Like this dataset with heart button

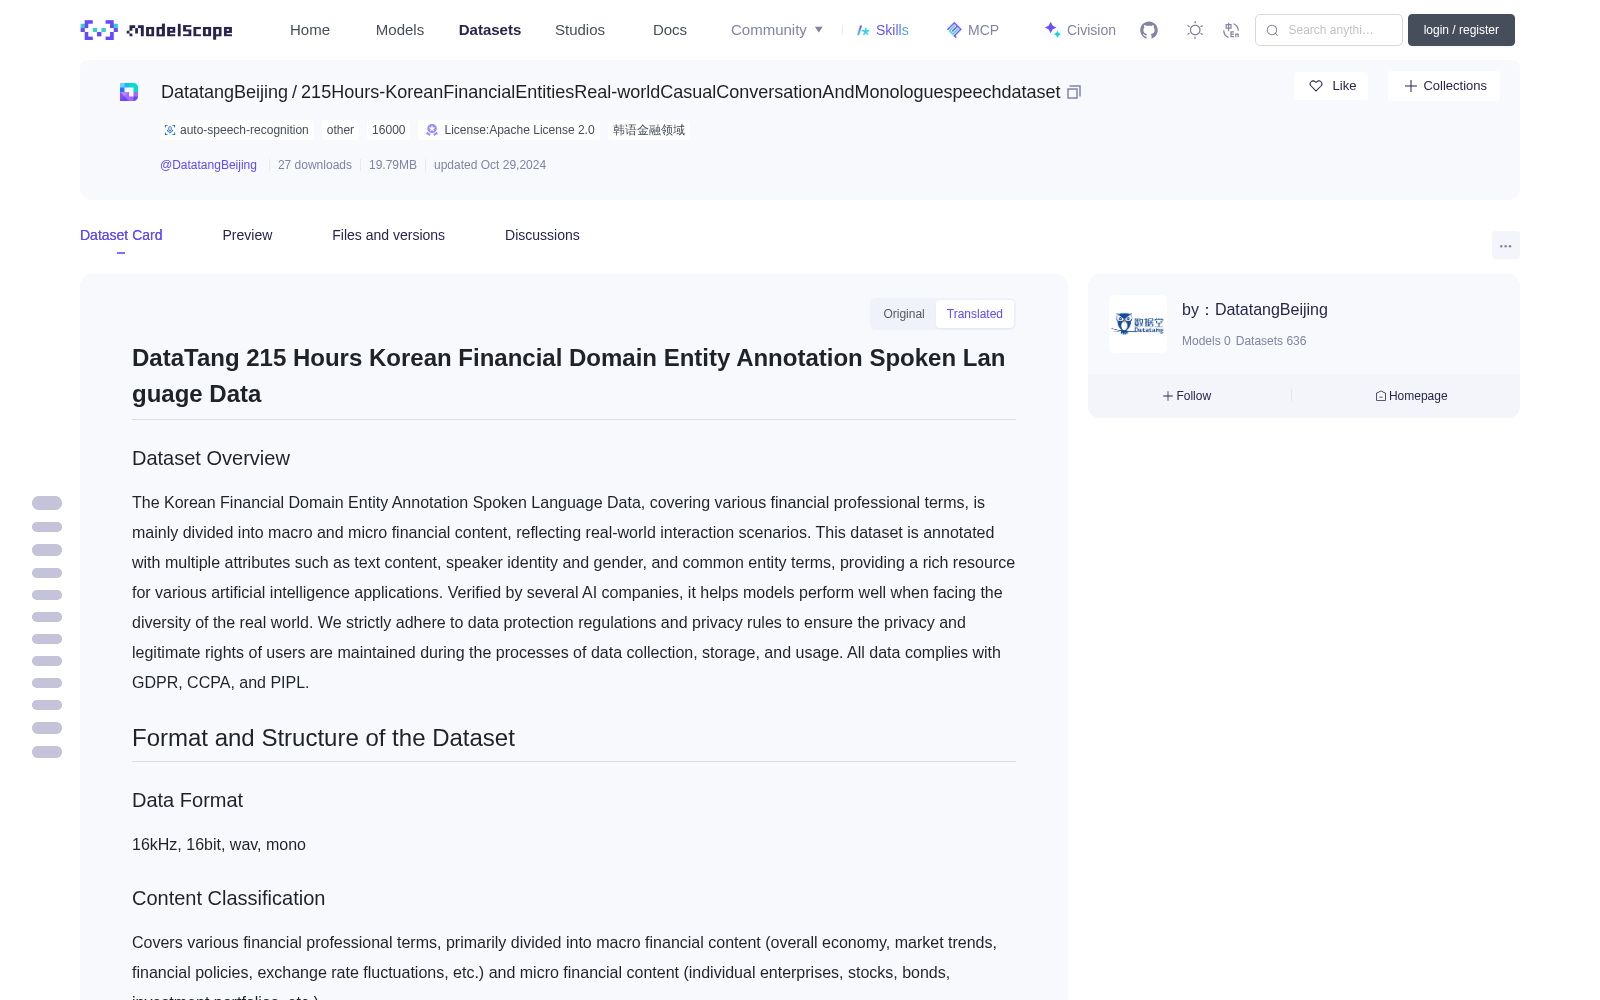click(x=1331, y=86)
